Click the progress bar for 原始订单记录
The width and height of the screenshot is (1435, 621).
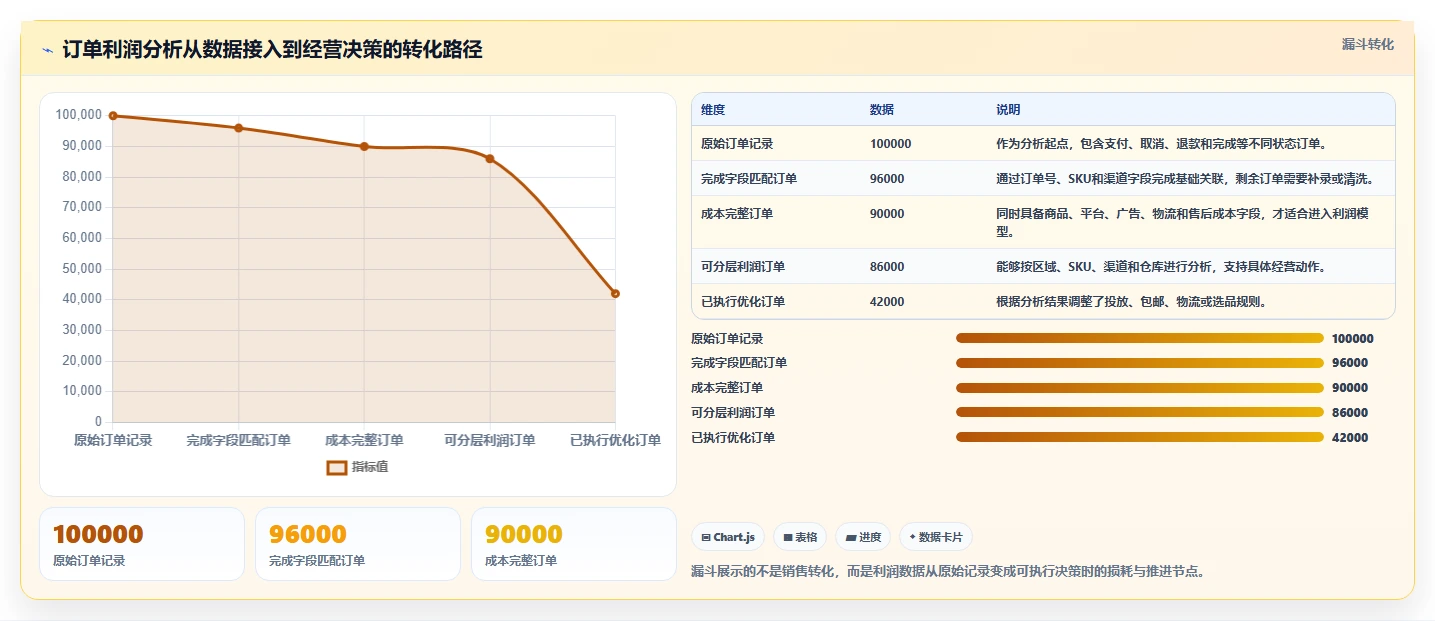point(1140,338)
